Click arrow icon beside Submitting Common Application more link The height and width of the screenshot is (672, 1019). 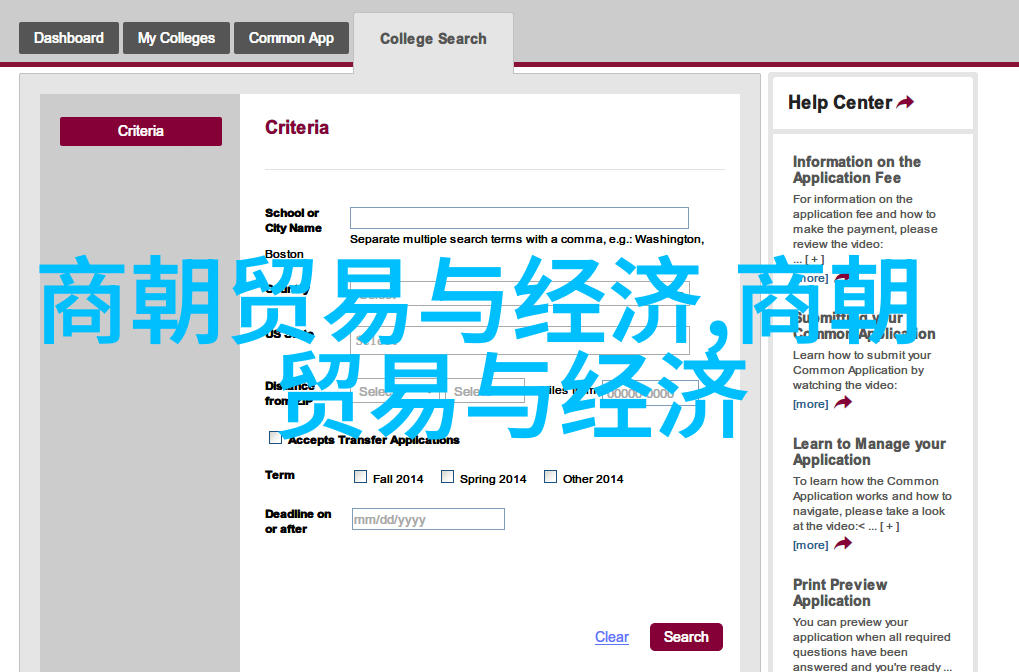click(x=843, y=403)
